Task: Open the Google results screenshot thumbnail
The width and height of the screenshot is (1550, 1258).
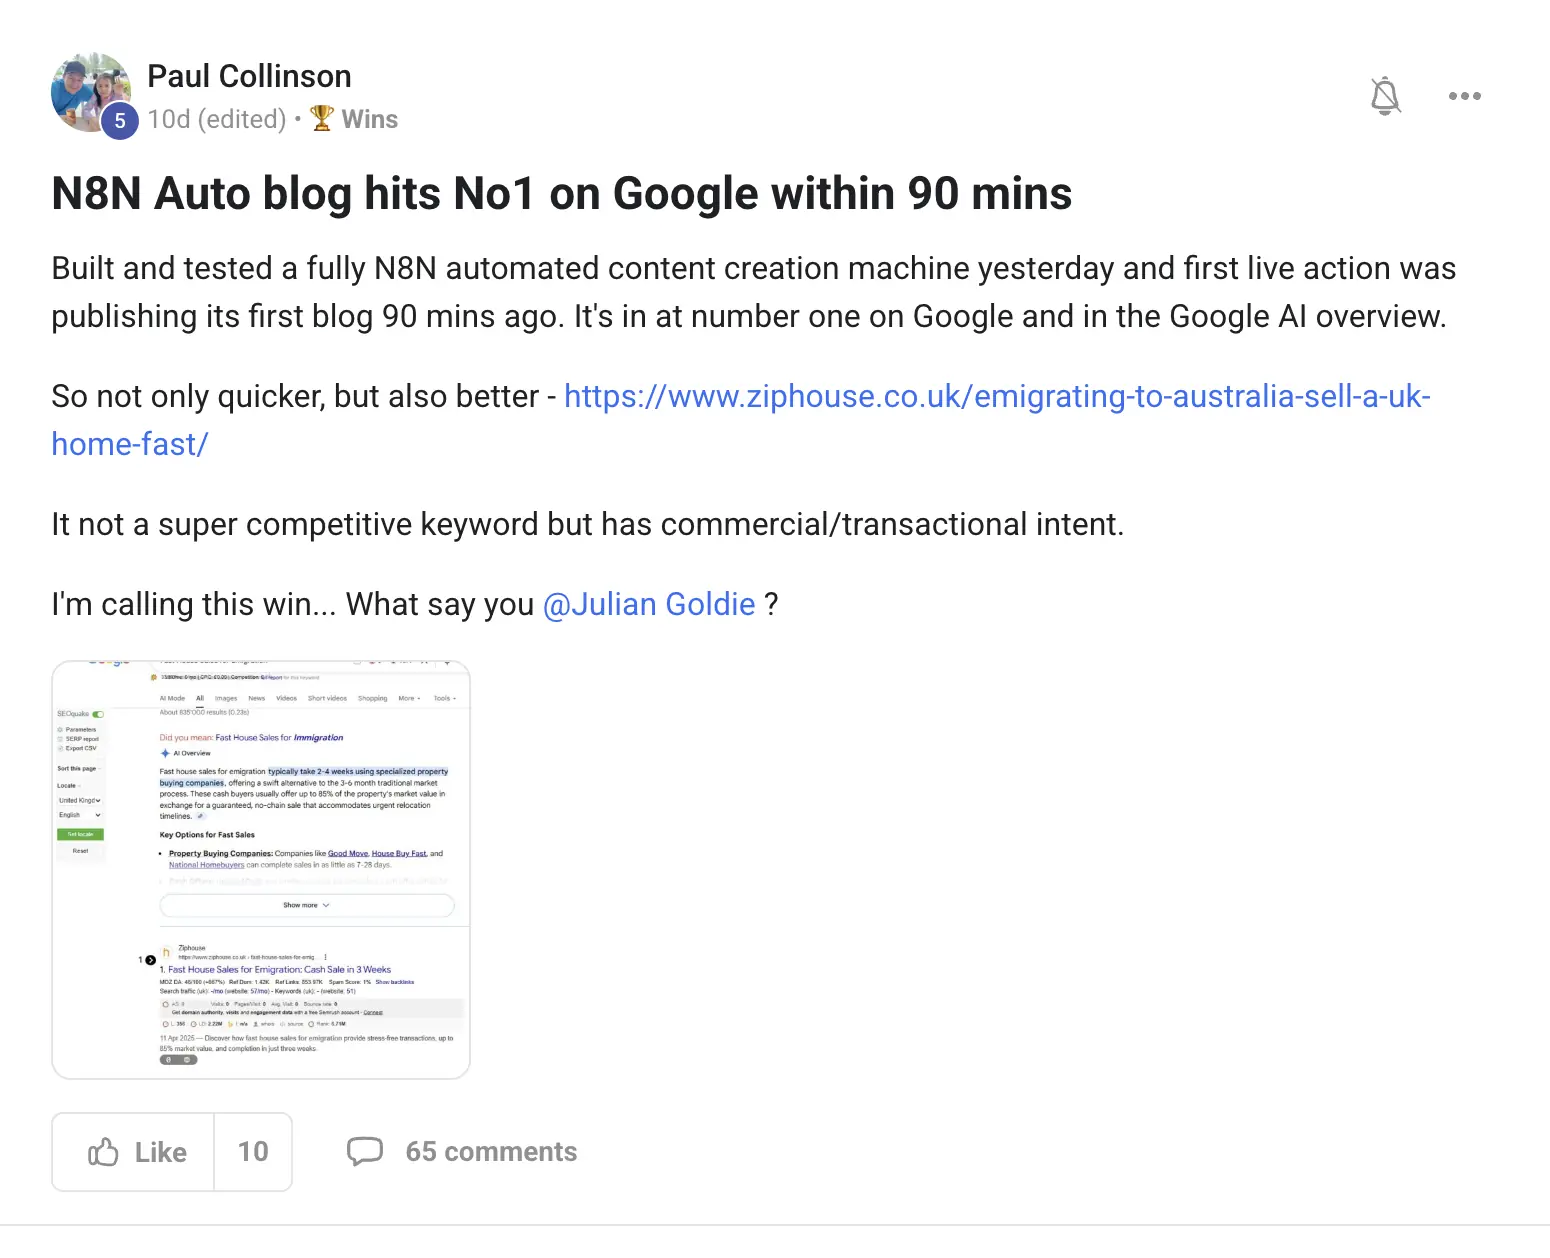Action: (x=261, y=870)
